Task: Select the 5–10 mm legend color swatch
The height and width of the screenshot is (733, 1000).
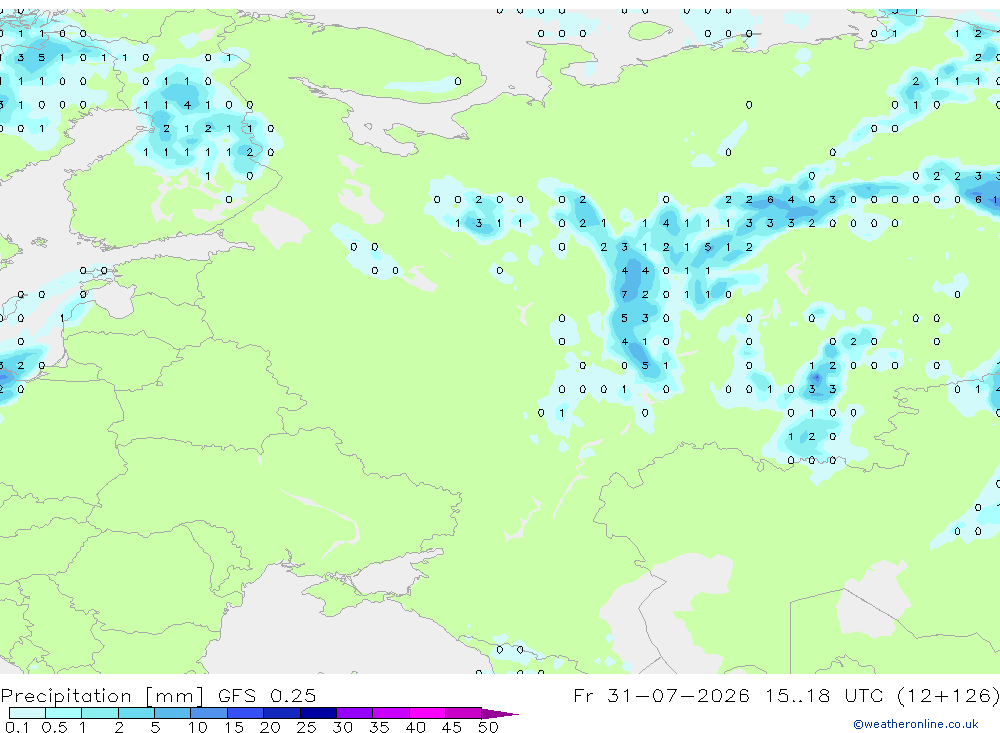Action: [173, 713]
